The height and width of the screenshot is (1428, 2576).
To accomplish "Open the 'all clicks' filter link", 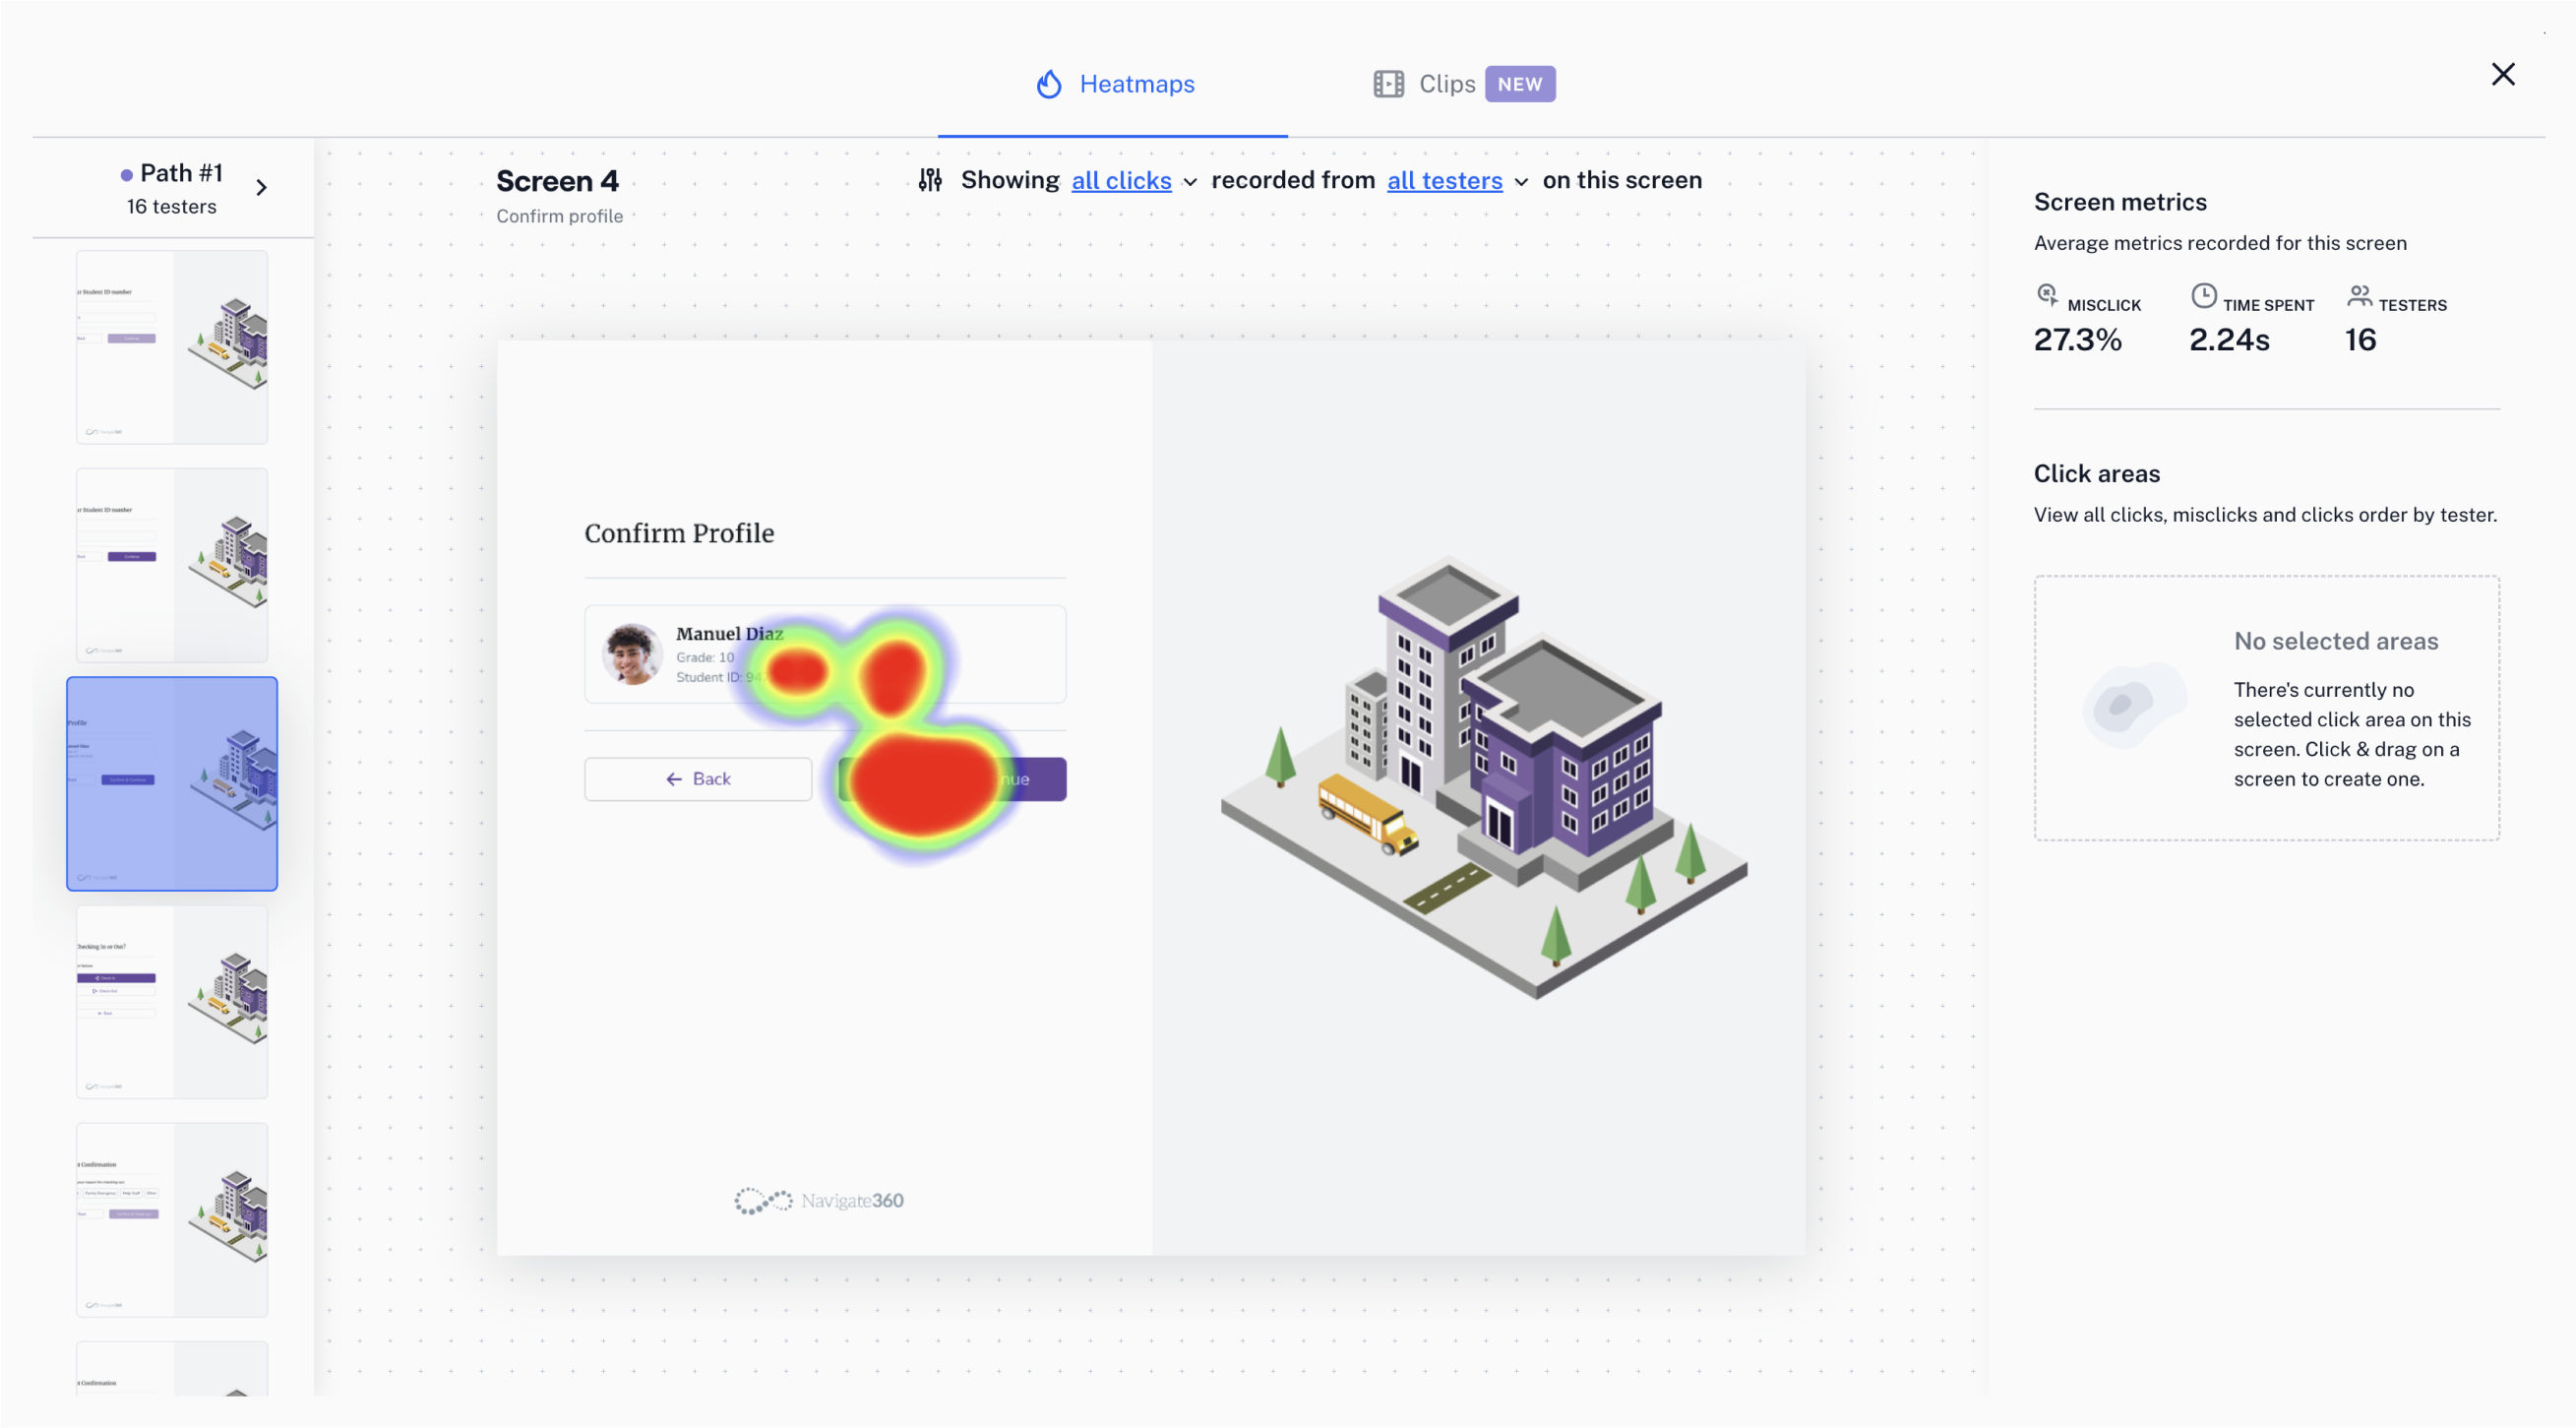I will coord(1121,181).
